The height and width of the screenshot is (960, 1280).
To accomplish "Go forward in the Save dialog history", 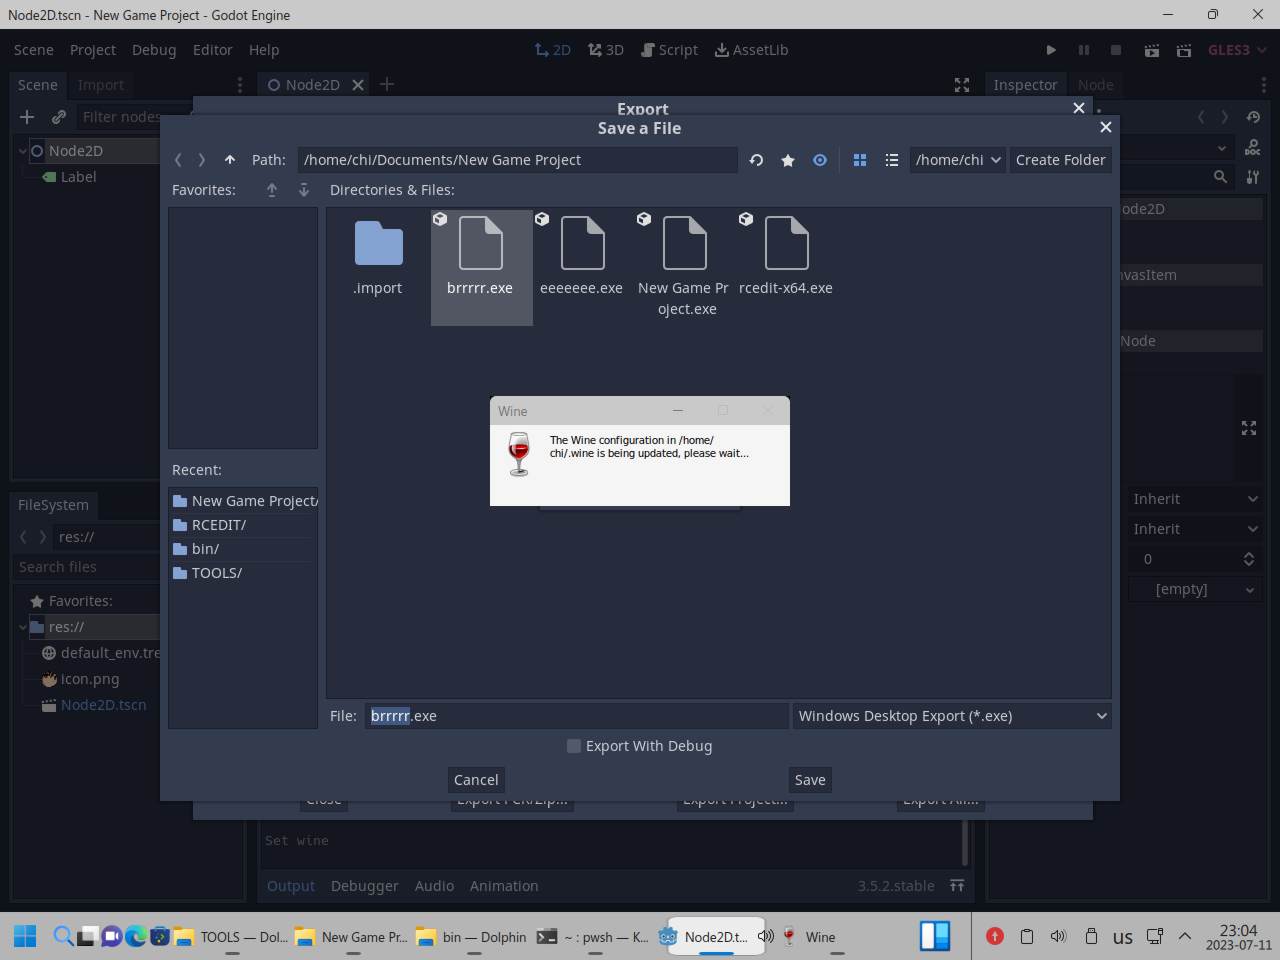I will point(201,160).
